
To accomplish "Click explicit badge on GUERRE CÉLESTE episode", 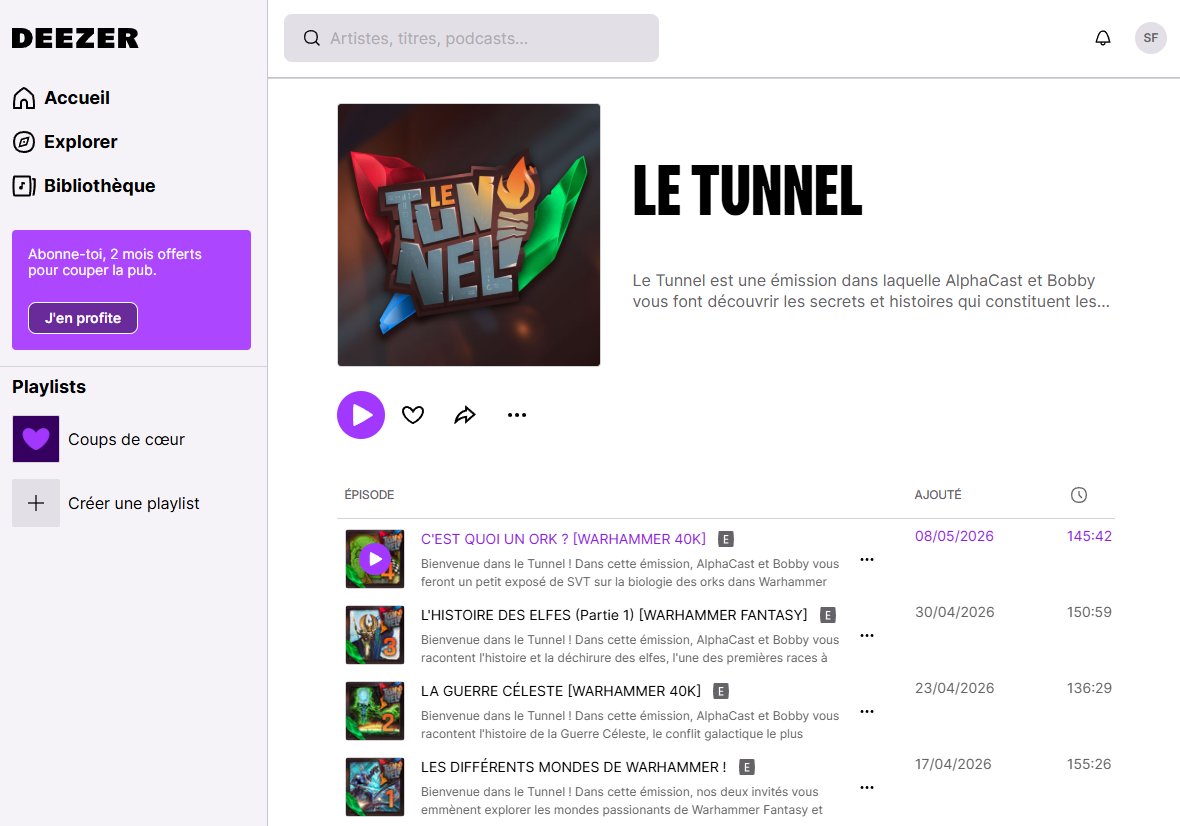I will point(721,691).
